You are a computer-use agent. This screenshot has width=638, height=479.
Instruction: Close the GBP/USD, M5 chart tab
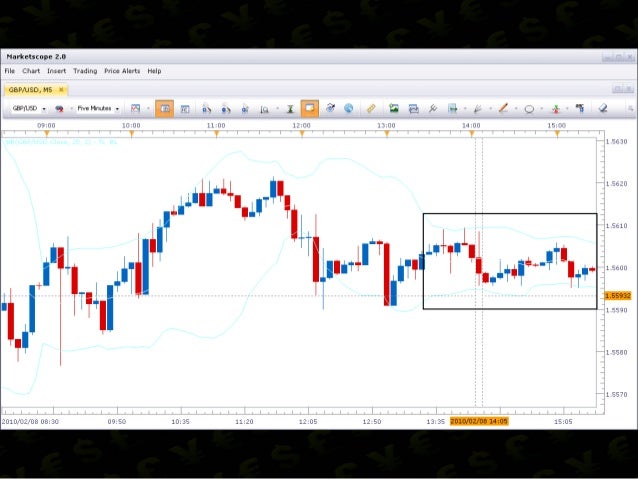pyautogui.click(x=61, y=90)
